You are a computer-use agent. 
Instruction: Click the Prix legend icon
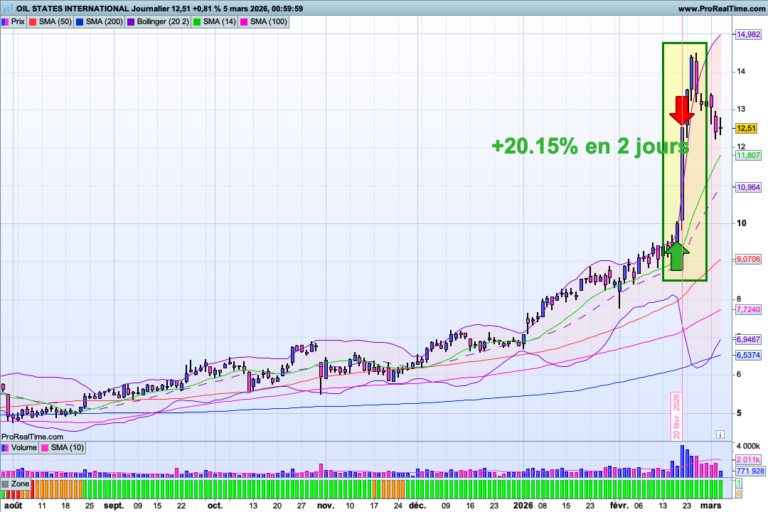(7, 21)
